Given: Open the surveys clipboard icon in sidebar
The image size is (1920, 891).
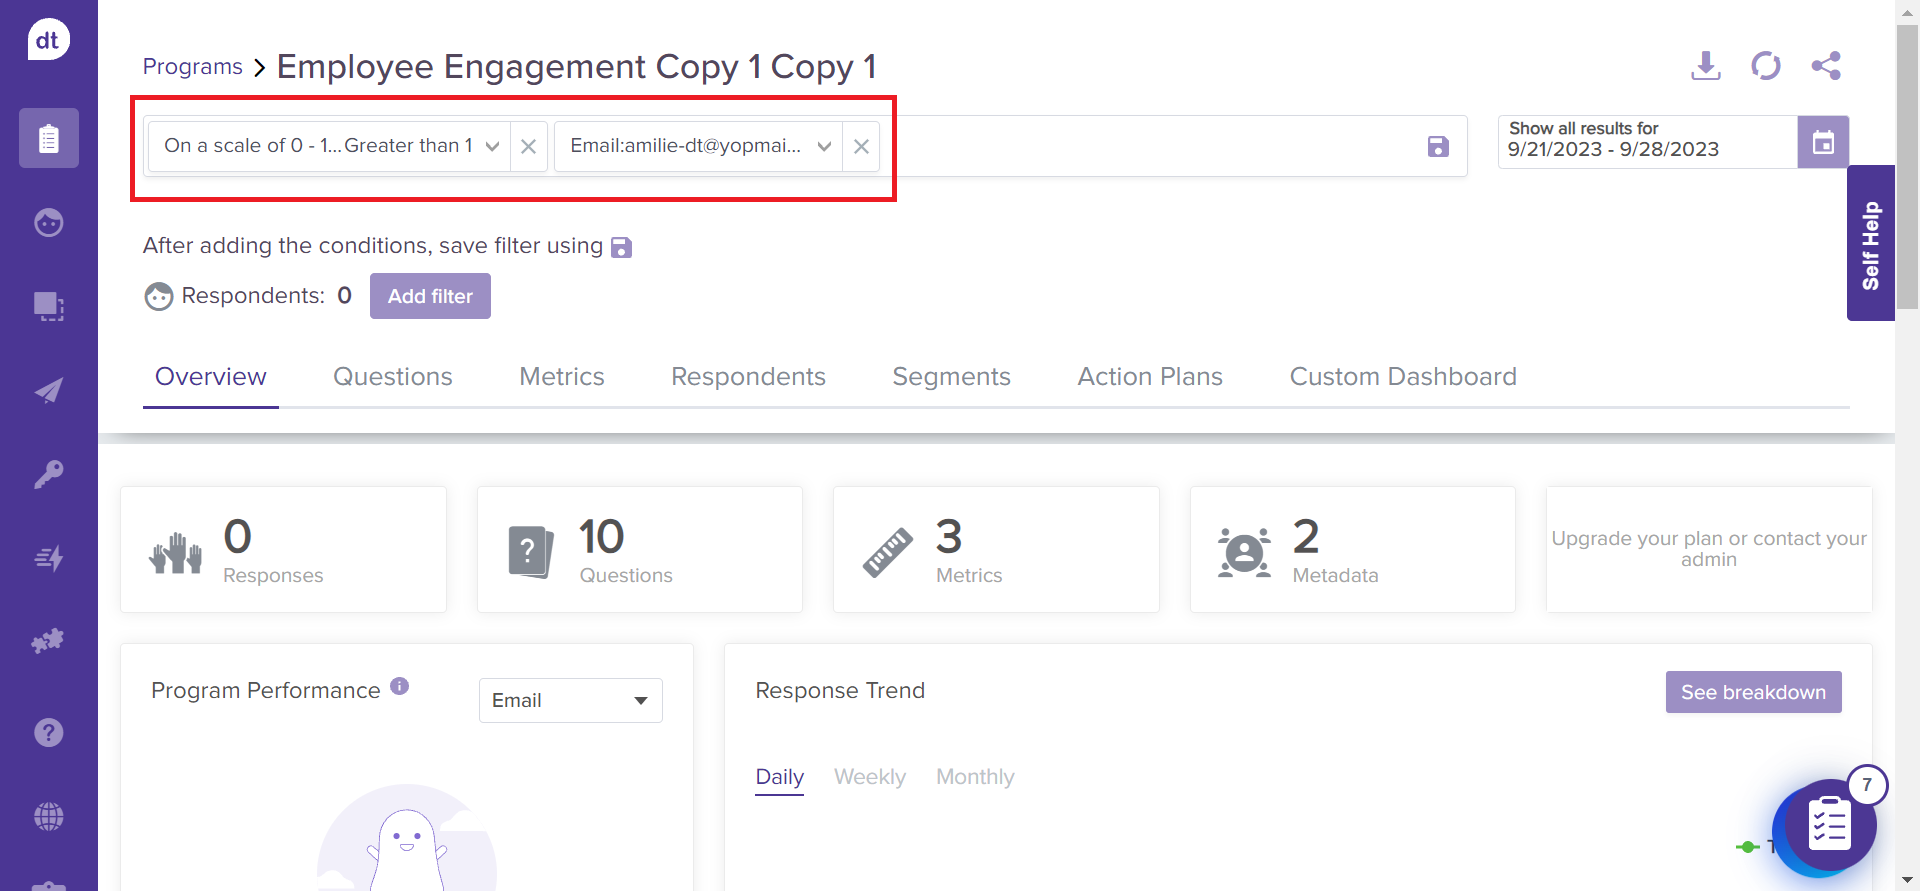Looking at the screenshot, I should [x=48, y=138].
